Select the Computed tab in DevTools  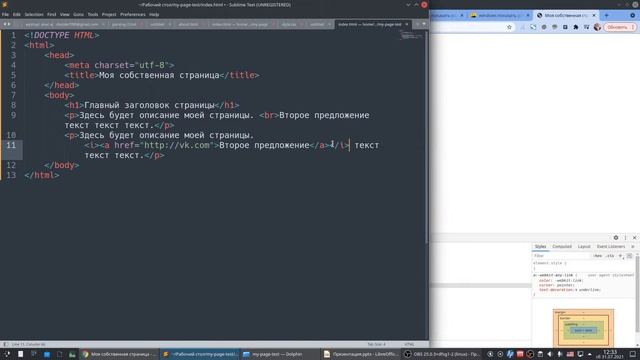coord(562,247)
